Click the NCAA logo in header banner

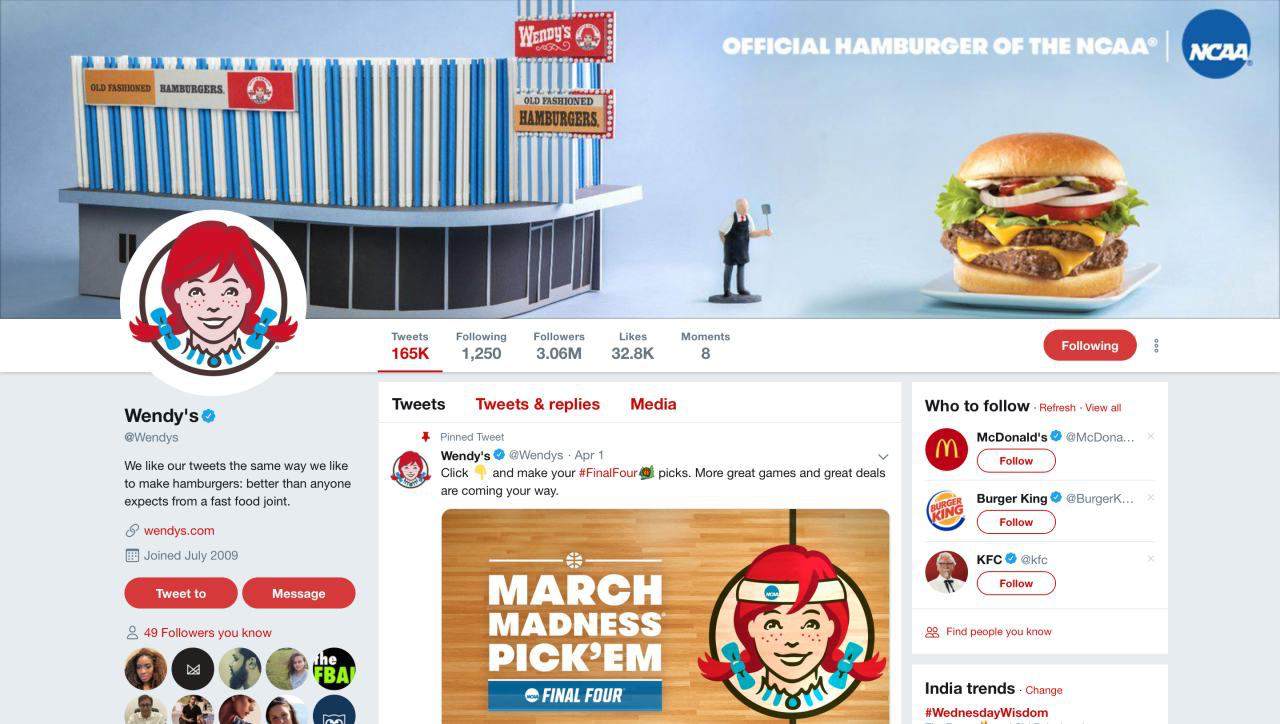click(x=1217, y=44)
